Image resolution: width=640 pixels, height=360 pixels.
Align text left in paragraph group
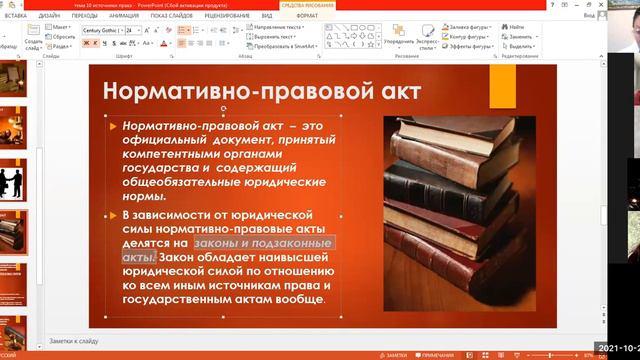coord(182,43)
